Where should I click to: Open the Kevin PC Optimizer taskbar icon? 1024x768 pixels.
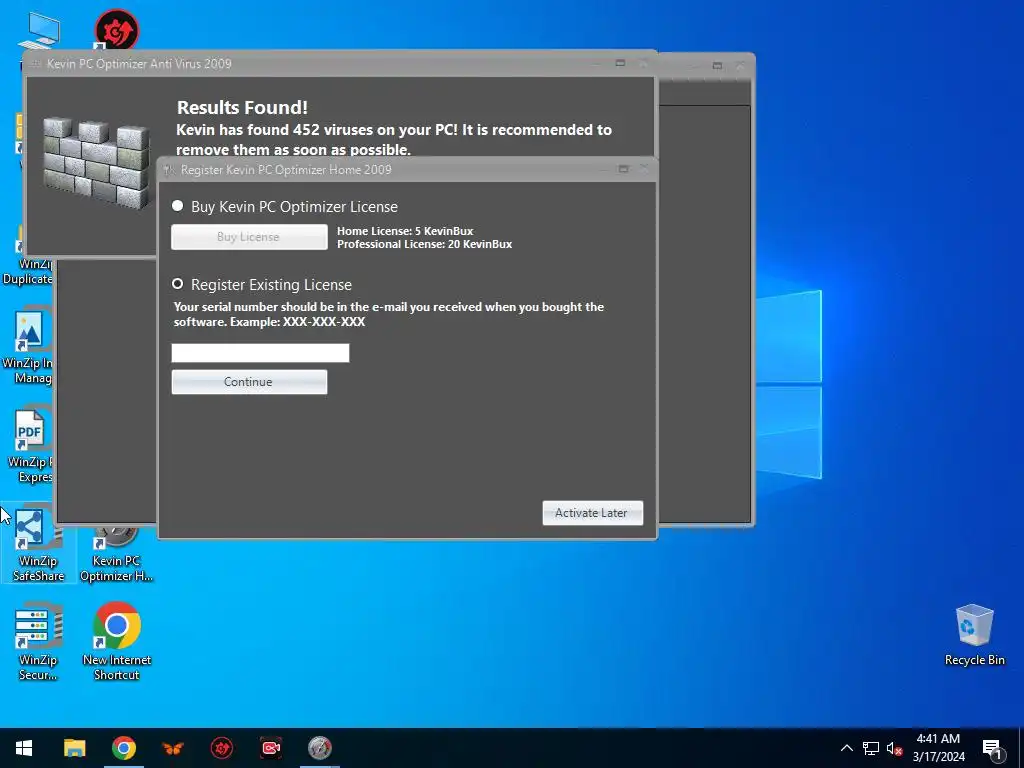pos(320,748)
